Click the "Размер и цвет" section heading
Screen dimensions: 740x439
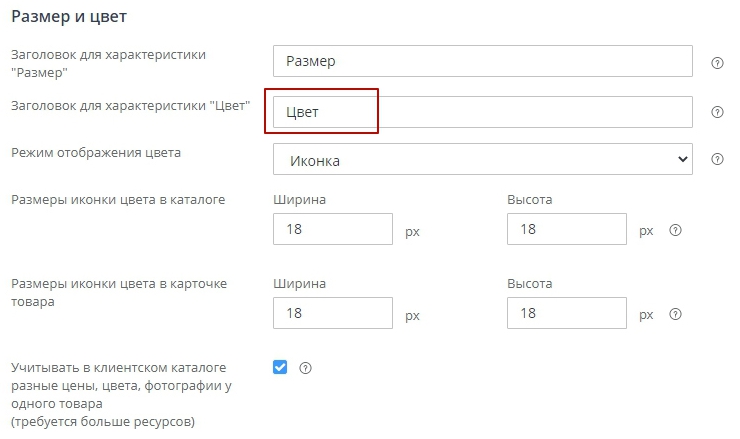[x=68, y=17]
